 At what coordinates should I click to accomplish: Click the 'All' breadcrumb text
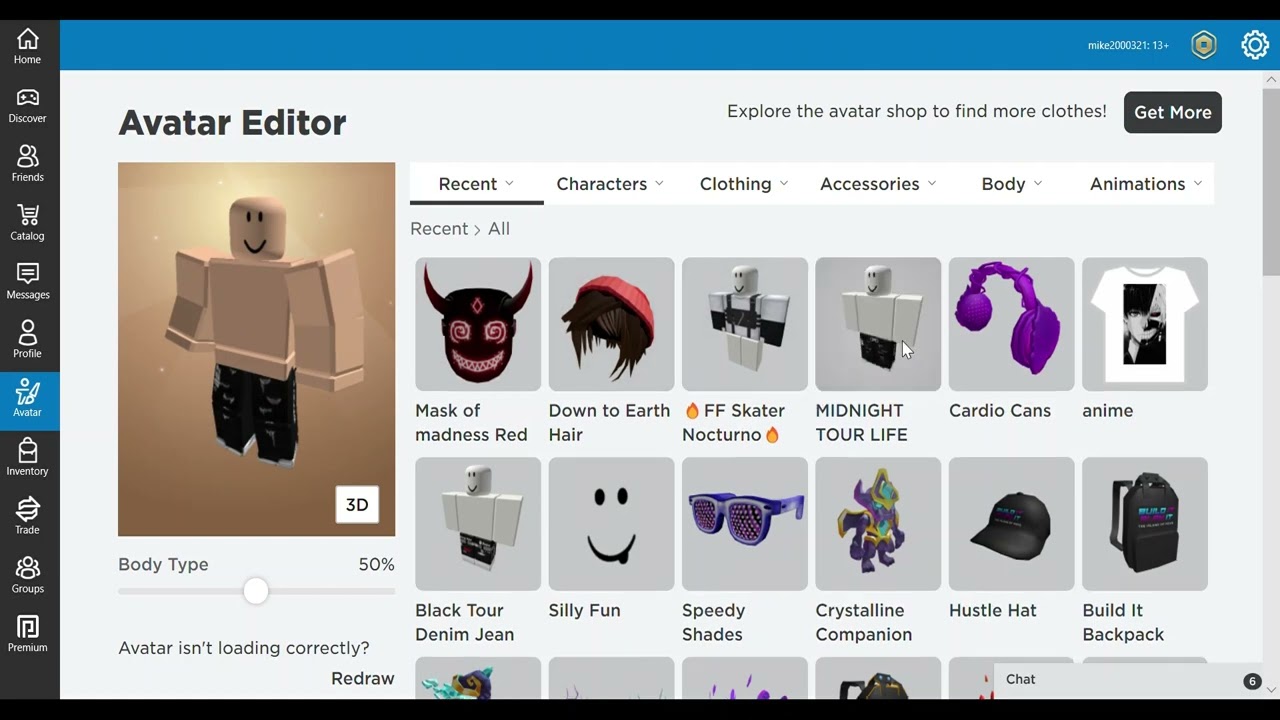pos(499,229)
